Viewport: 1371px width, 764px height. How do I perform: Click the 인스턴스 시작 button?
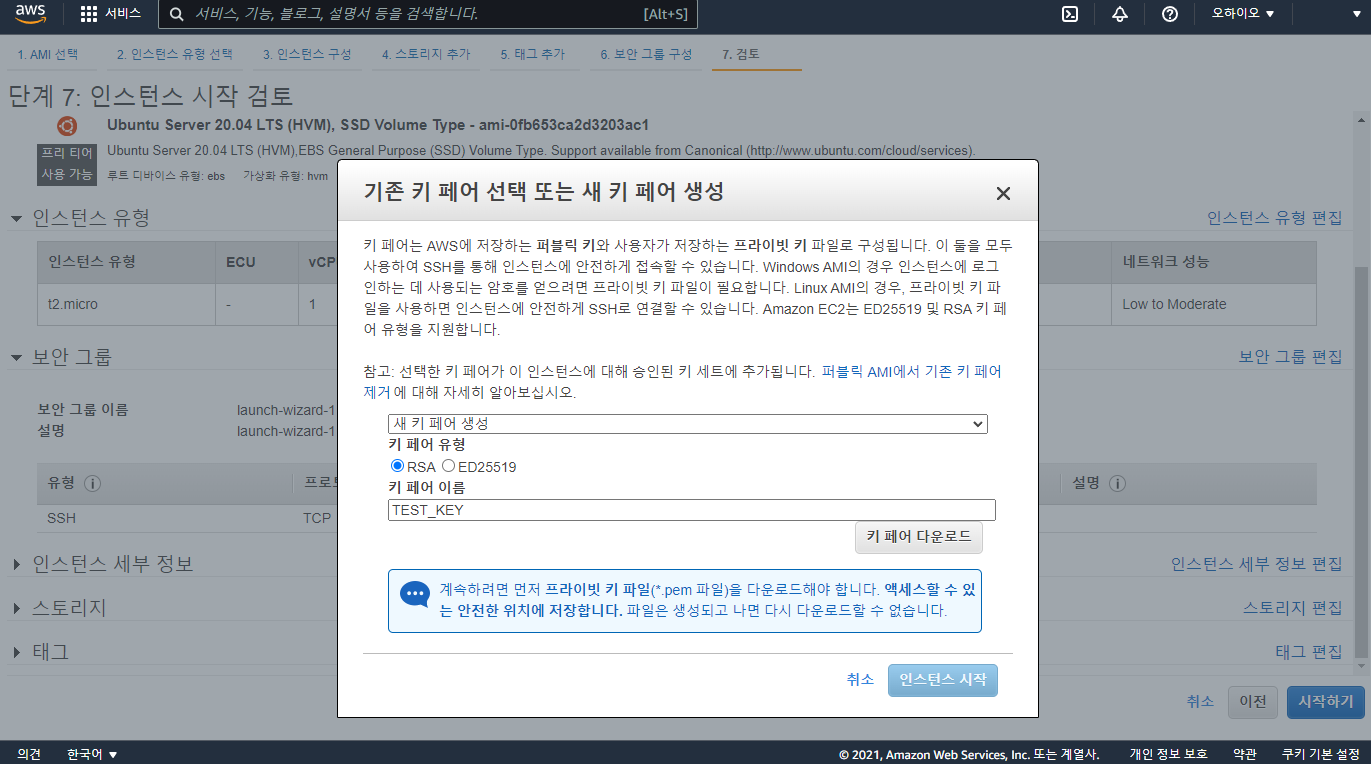[x=943, y=680]
